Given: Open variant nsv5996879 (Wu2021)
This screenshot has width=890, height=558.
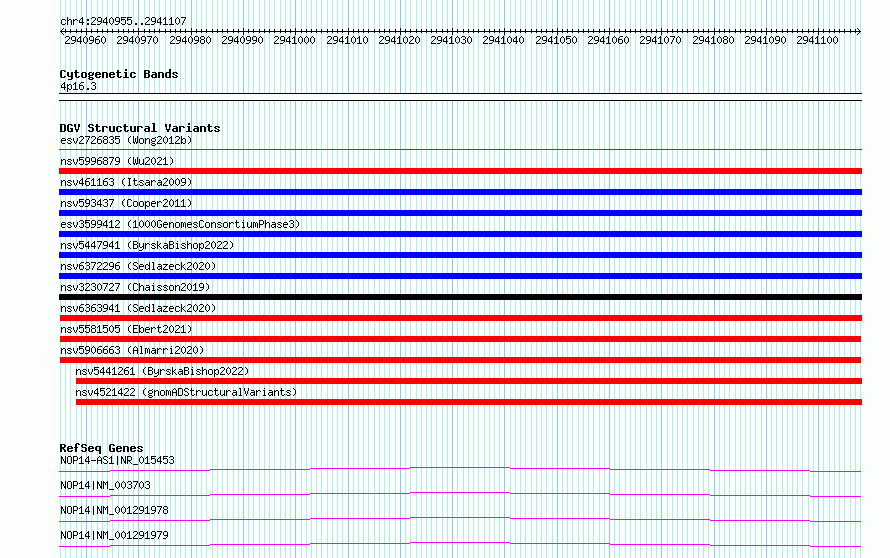Looking at the screenshot, I should (117, 161).
